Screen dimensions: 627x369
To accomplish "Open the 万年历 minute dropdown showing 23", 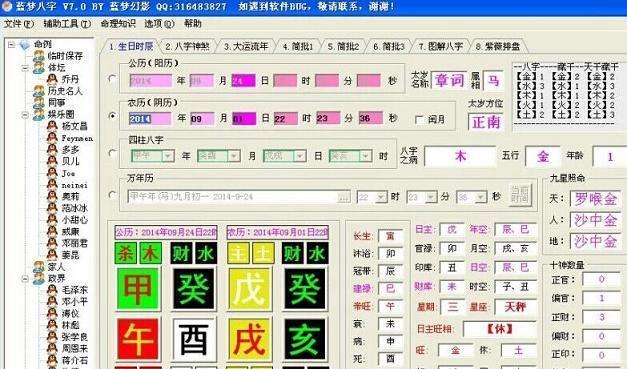I will (431, 197).
